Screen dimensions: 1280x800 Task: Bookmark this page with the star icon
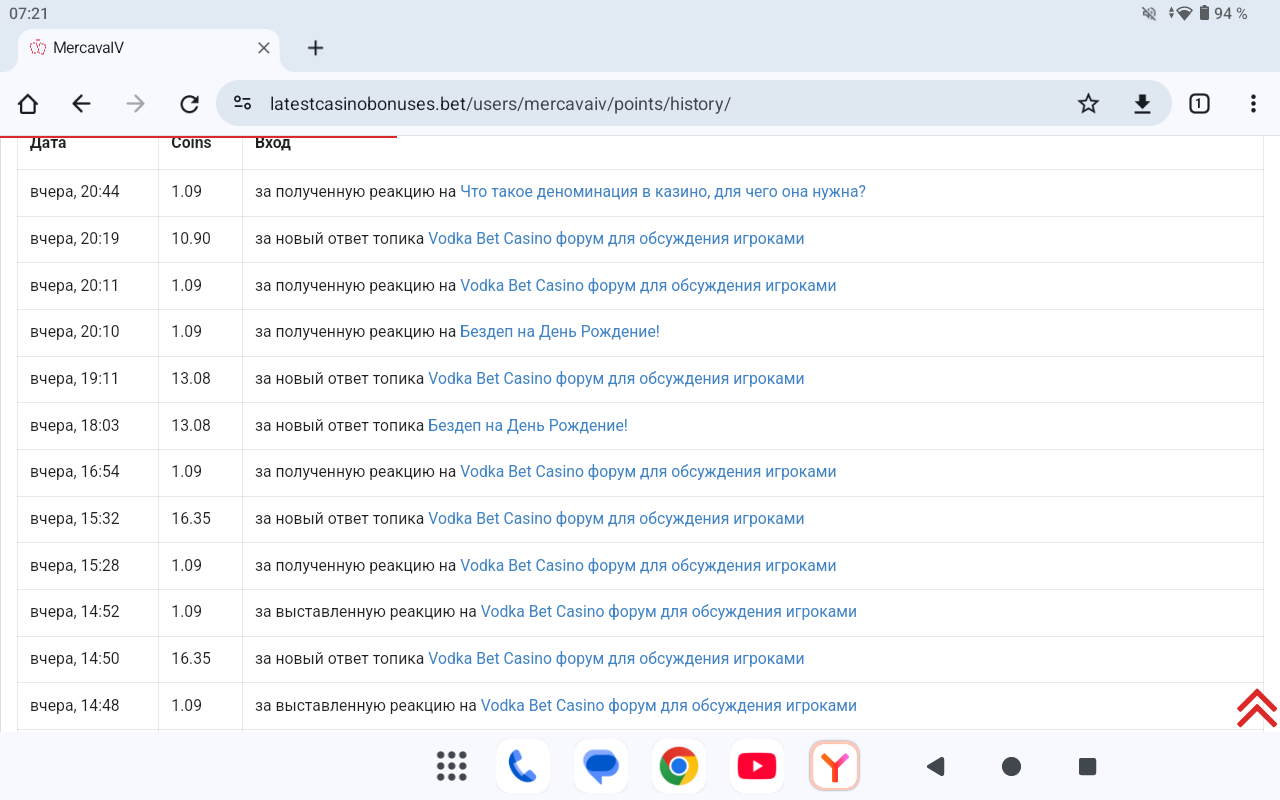pyautogui.click(x=1088, y=104)
